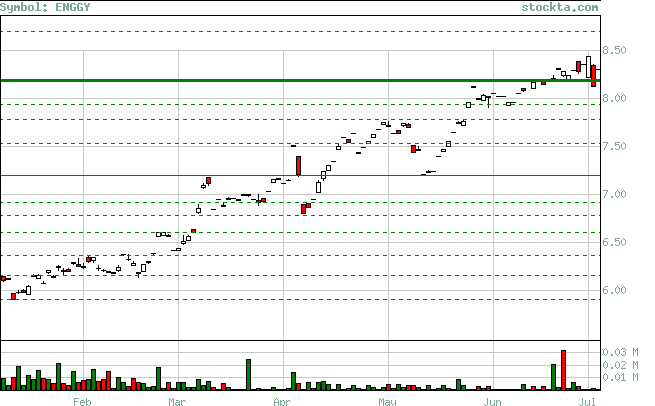Screen dimensions: 655x406
Task: Select the 0.03 M volume axis label
Action: [x=620, y=352]
